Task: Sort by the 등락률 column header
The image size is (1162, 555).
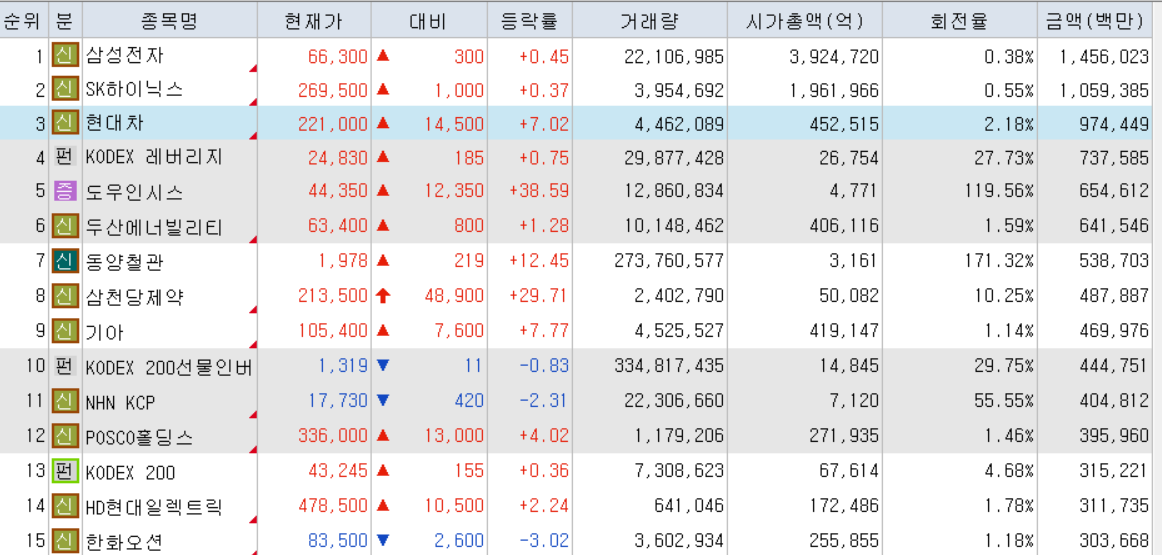Action: click(529, 22)
